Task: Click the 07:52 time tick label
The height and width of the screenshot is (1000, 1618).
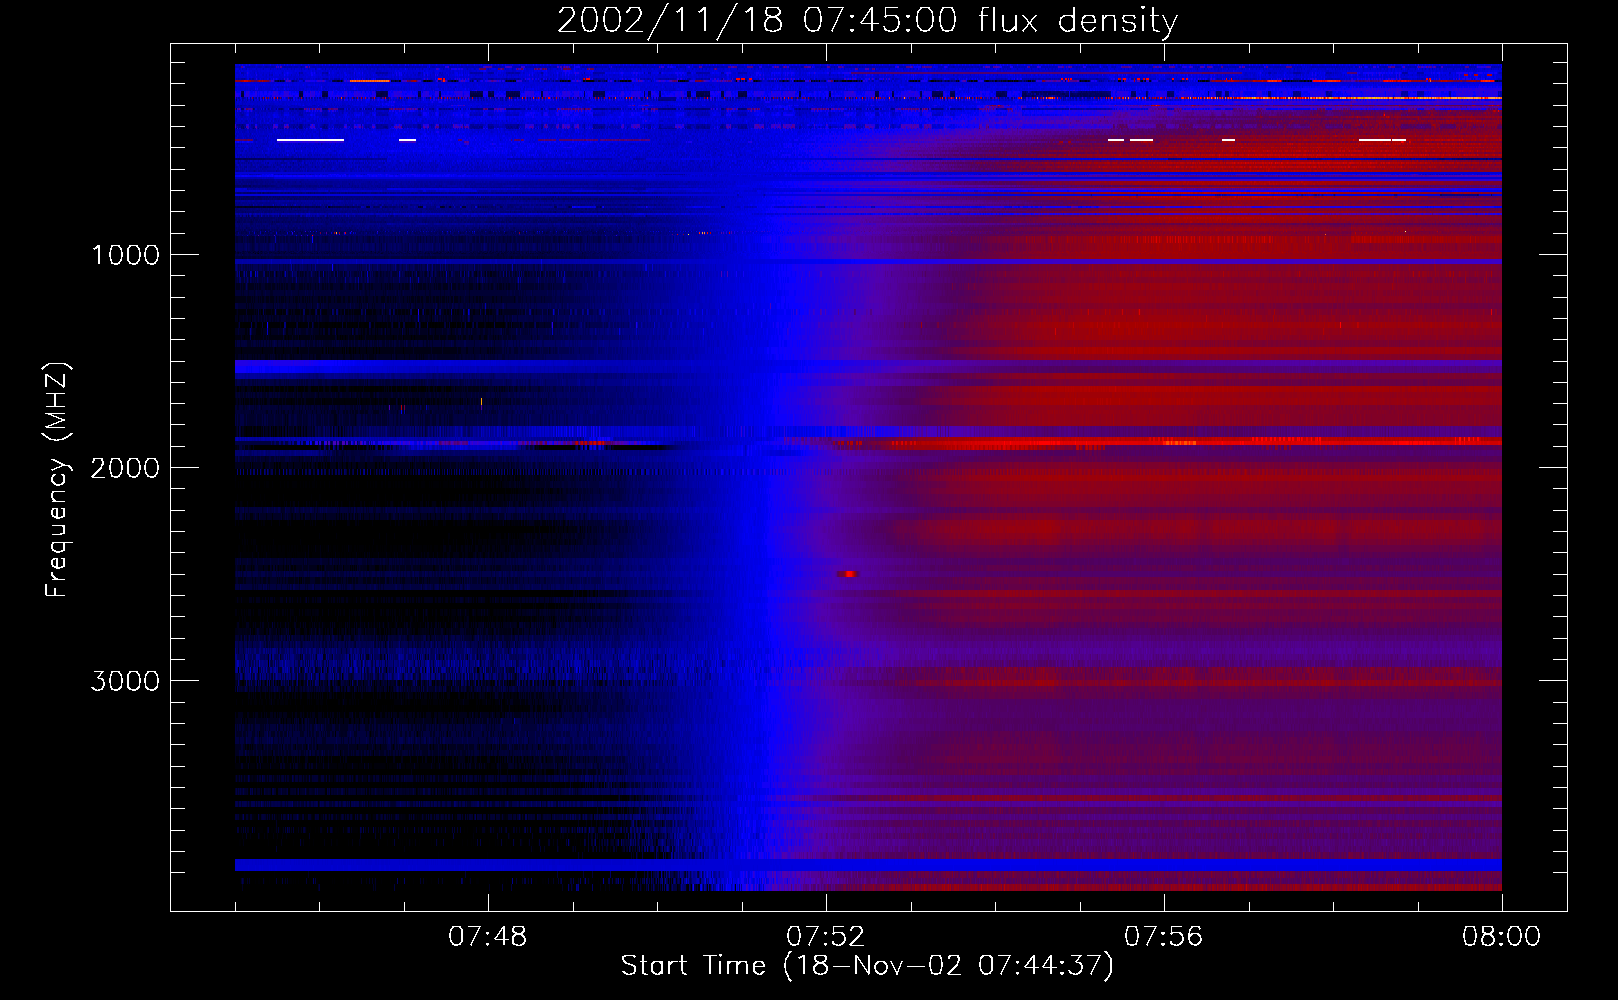Action: (826, 937)
